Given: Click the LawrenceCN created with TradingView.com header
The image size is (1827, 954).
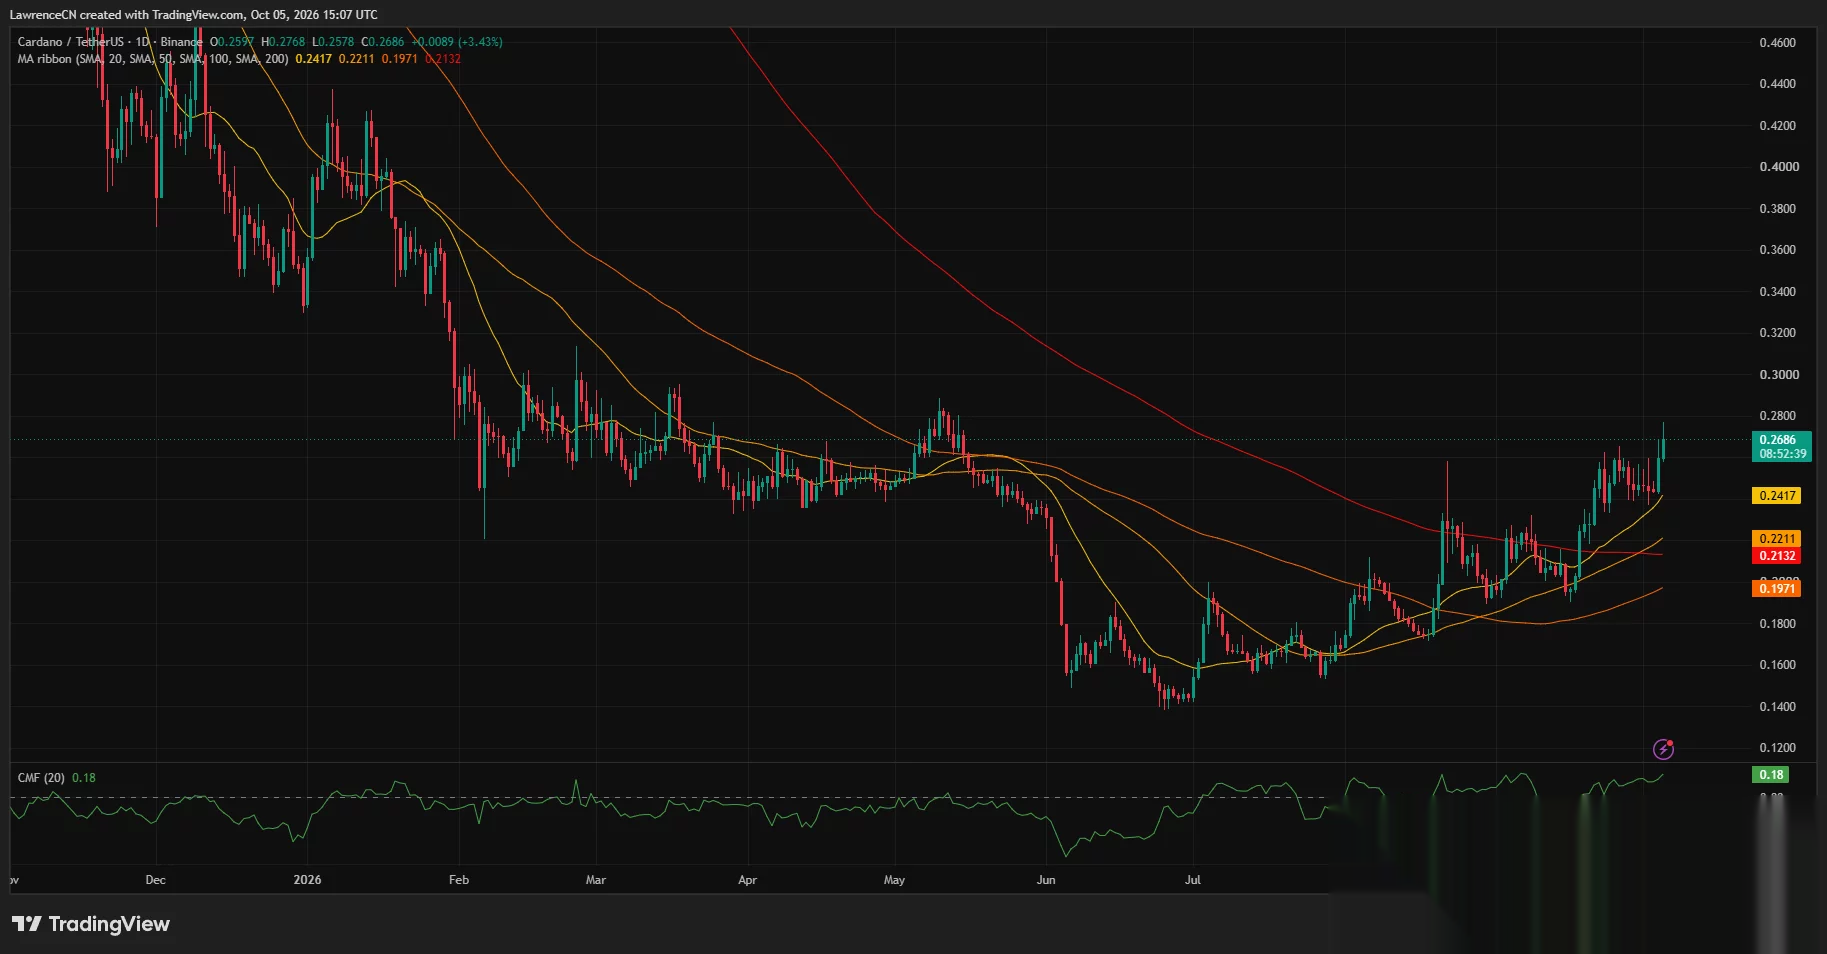Looking at the screenshot, I should [194, 15].
